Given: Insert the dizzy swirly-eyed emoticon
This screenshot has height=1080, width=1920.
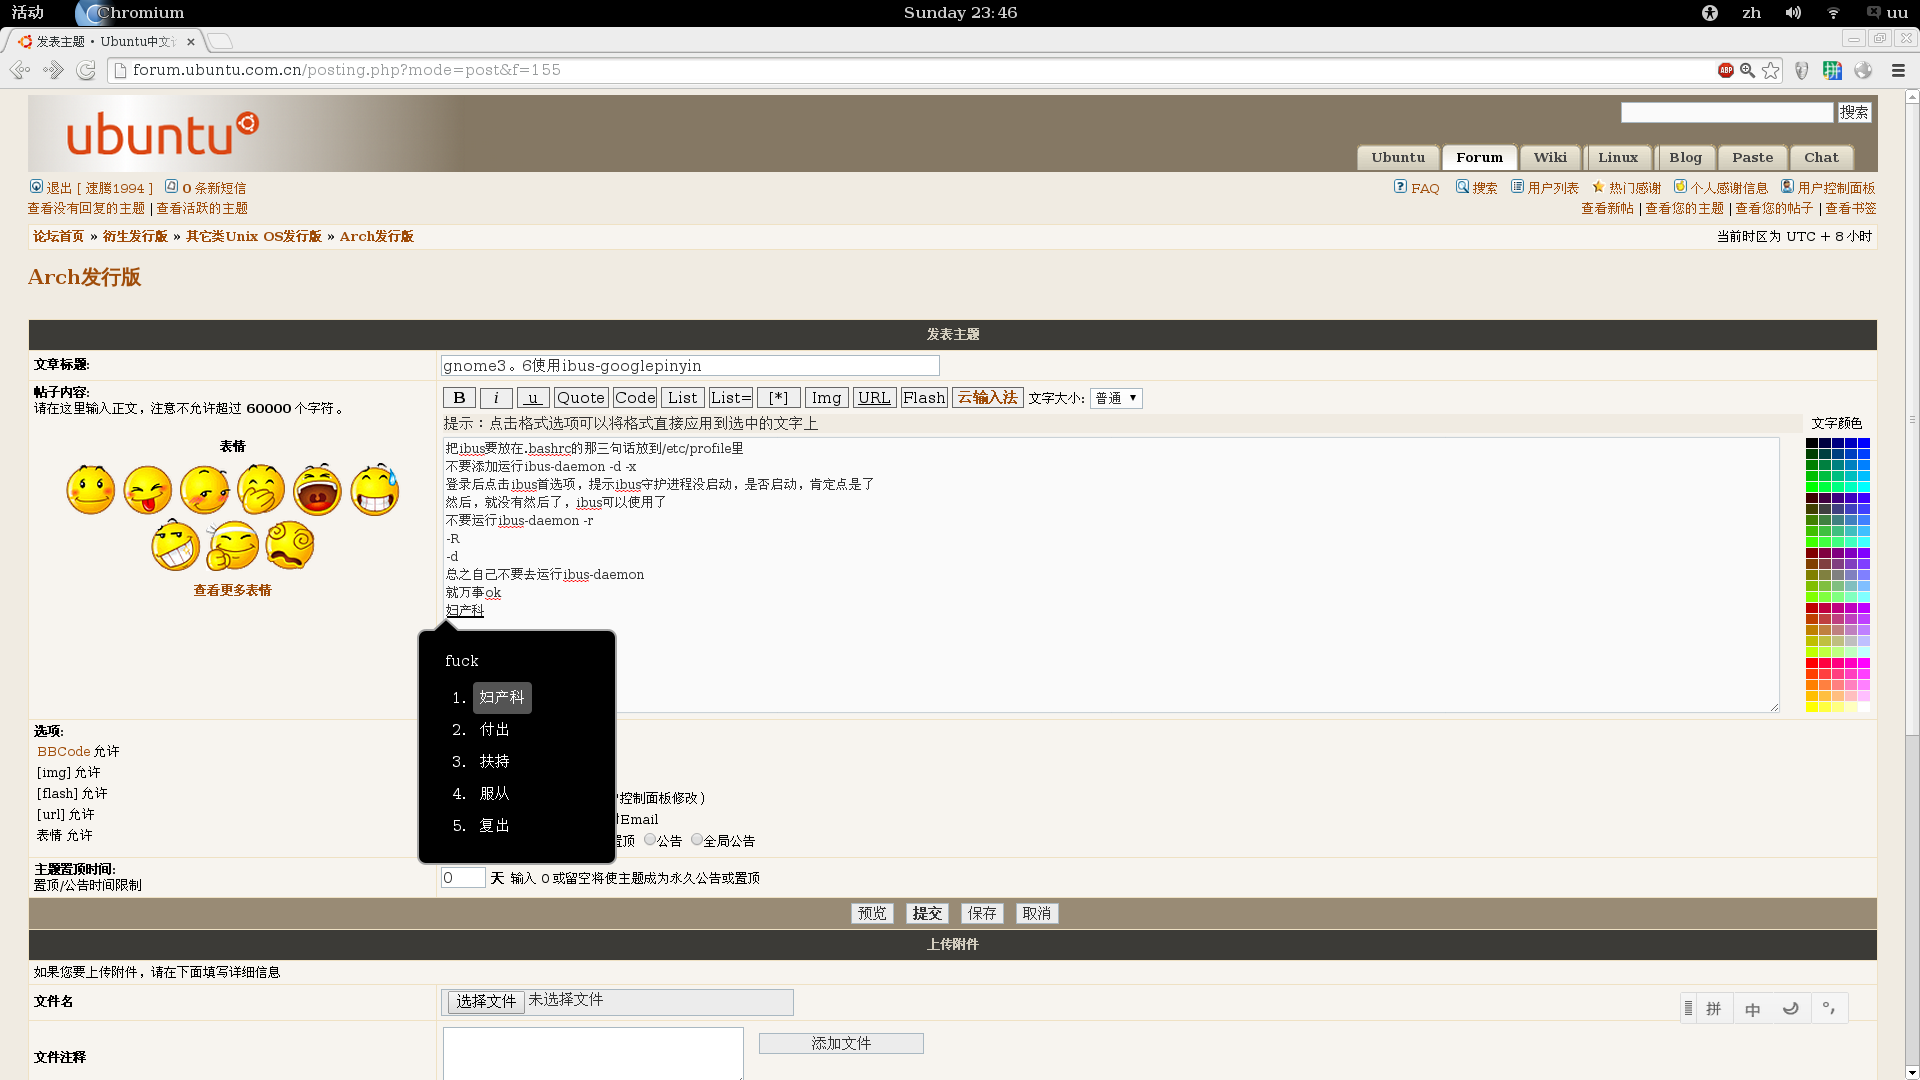Looking at the screenshot, I should (x=290, y=546).
